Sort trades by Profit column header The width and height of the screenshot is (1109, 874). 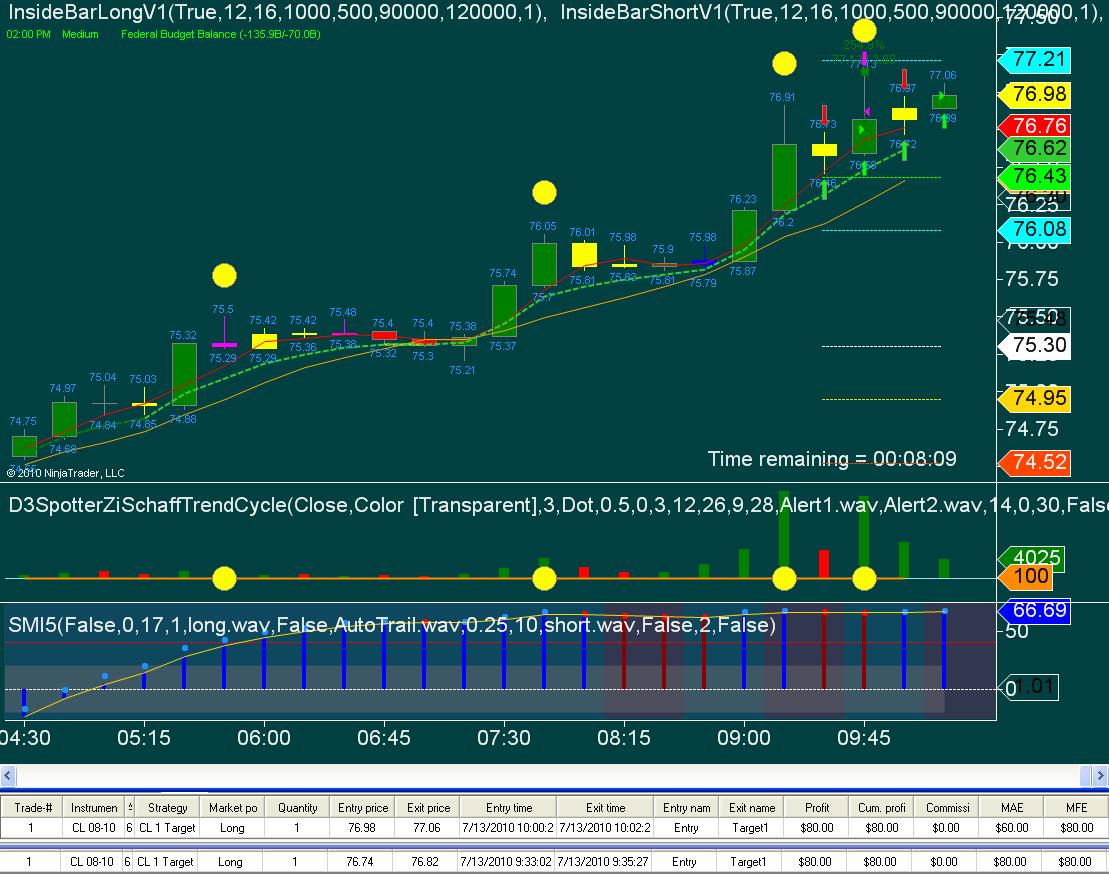tap(817, 808)
